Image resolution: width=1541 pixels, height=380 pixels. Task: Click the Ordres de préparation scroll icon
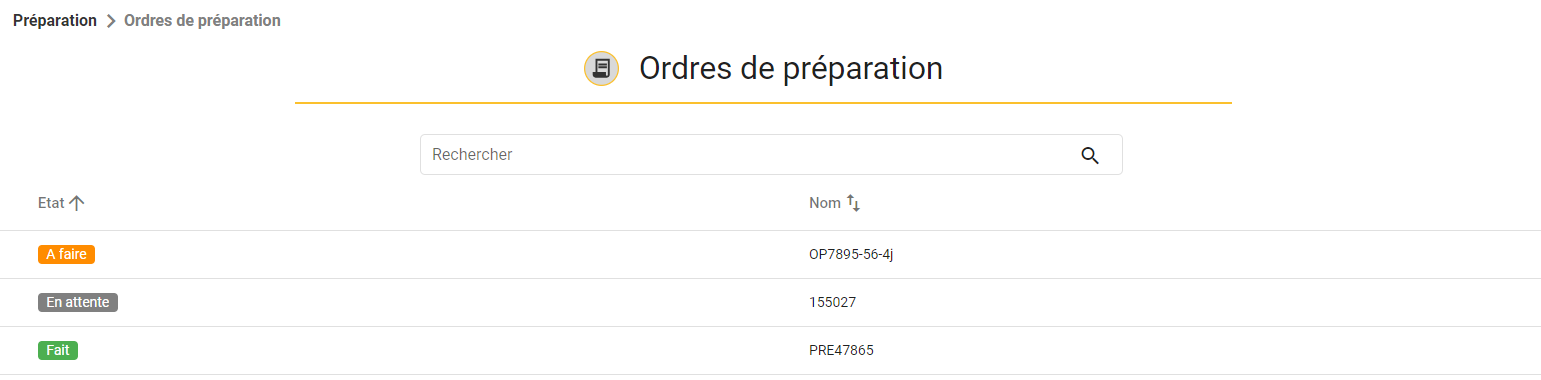pos(601,68)
